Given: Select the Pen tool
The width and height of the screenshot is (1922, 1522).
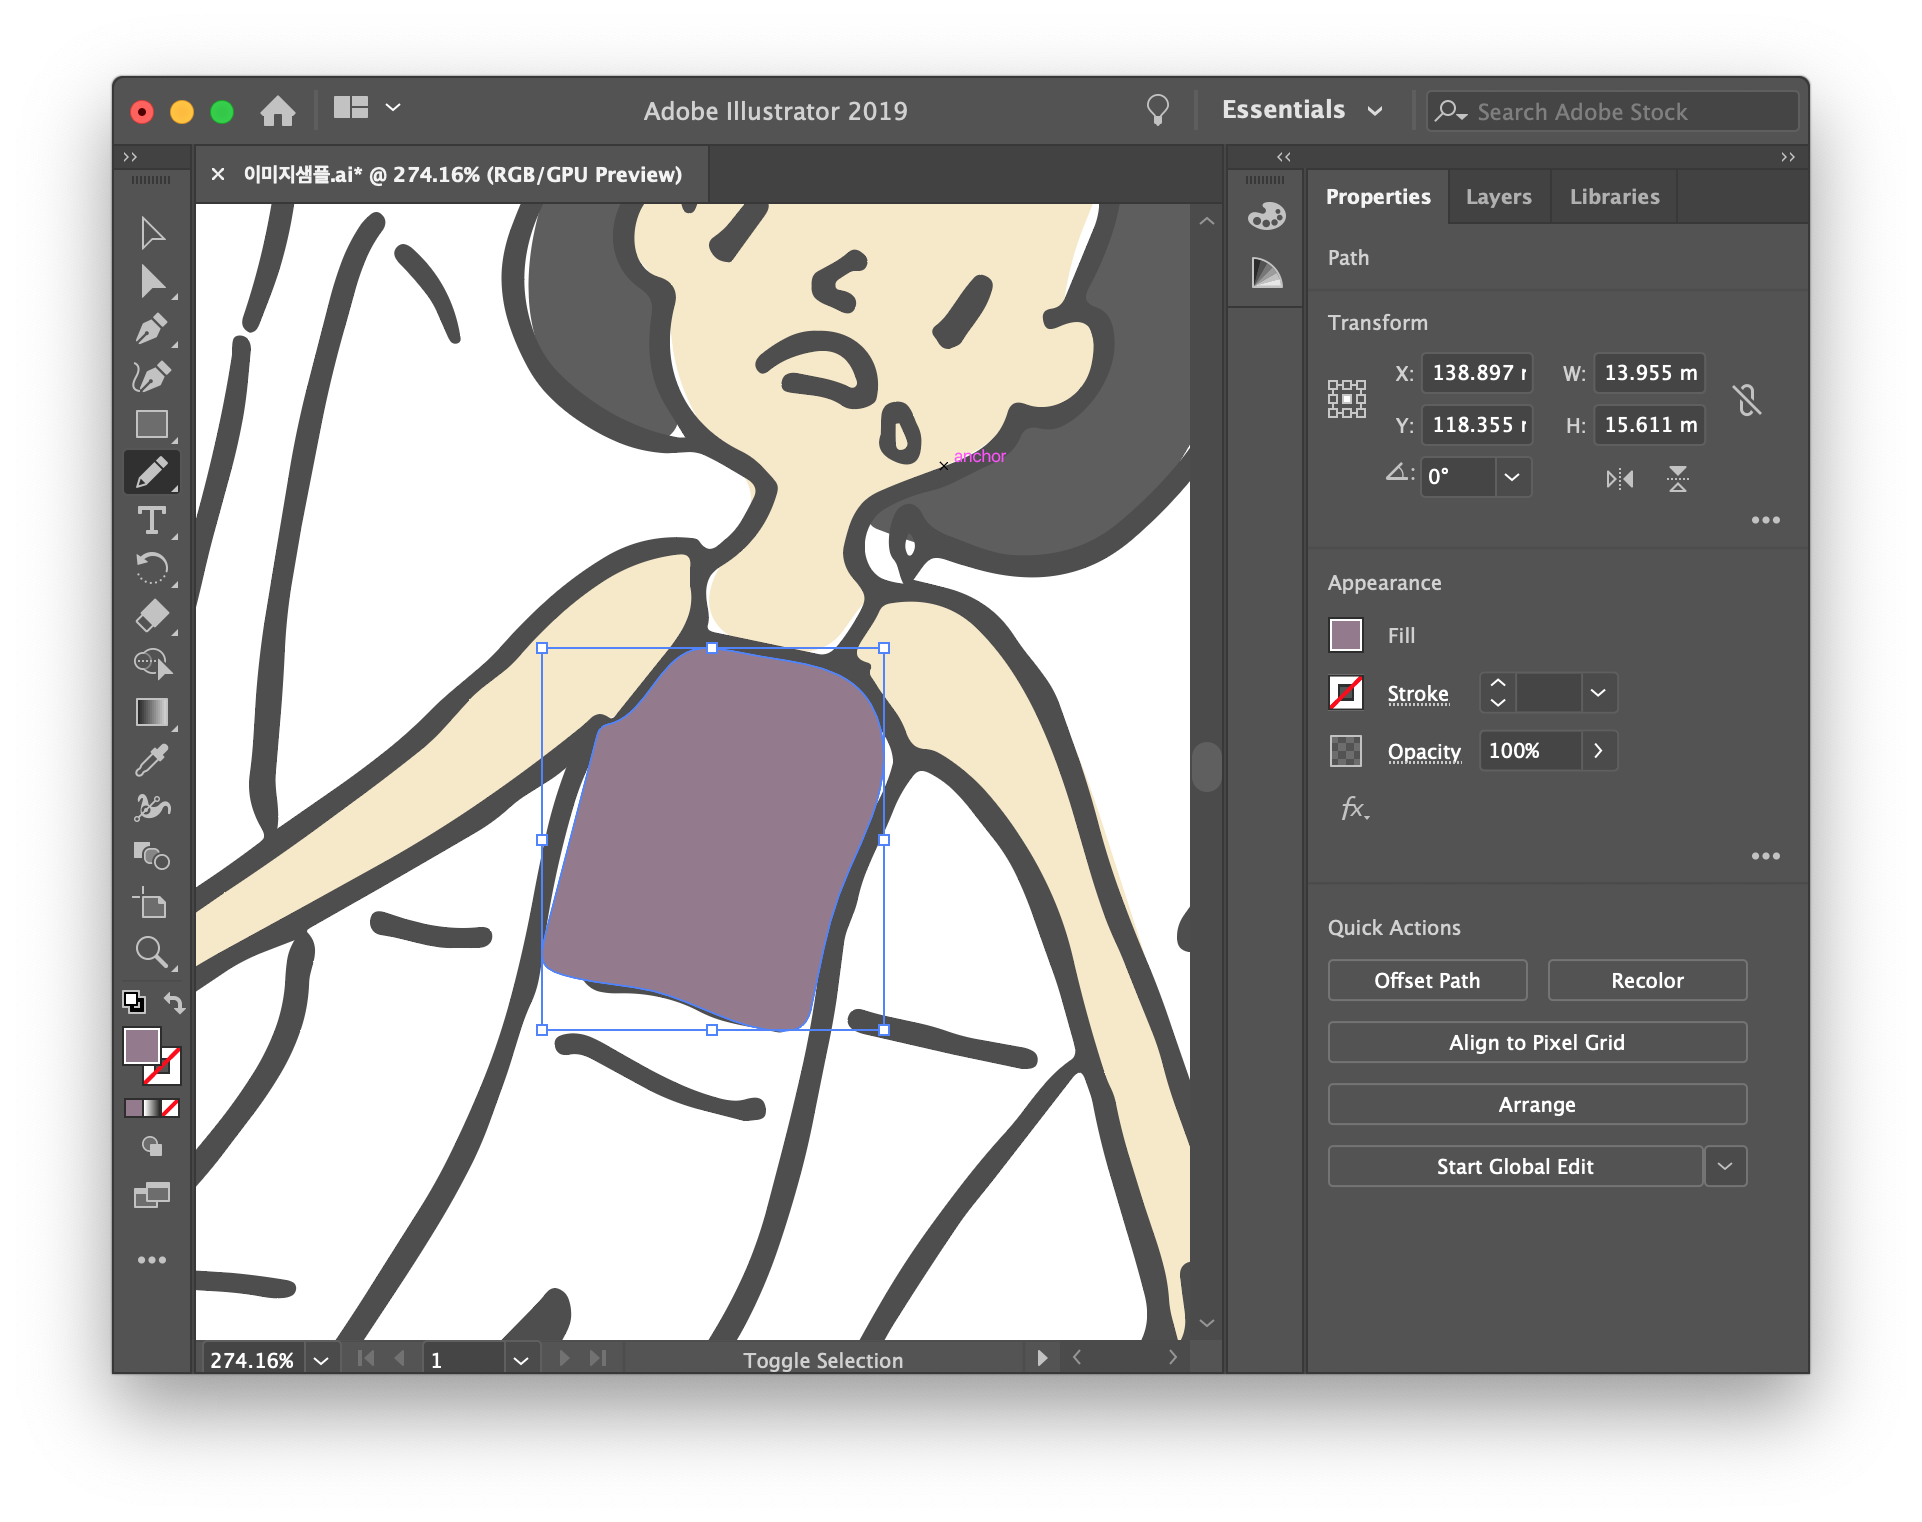Looking at the screenshot, I should click(x=152, y=329).
